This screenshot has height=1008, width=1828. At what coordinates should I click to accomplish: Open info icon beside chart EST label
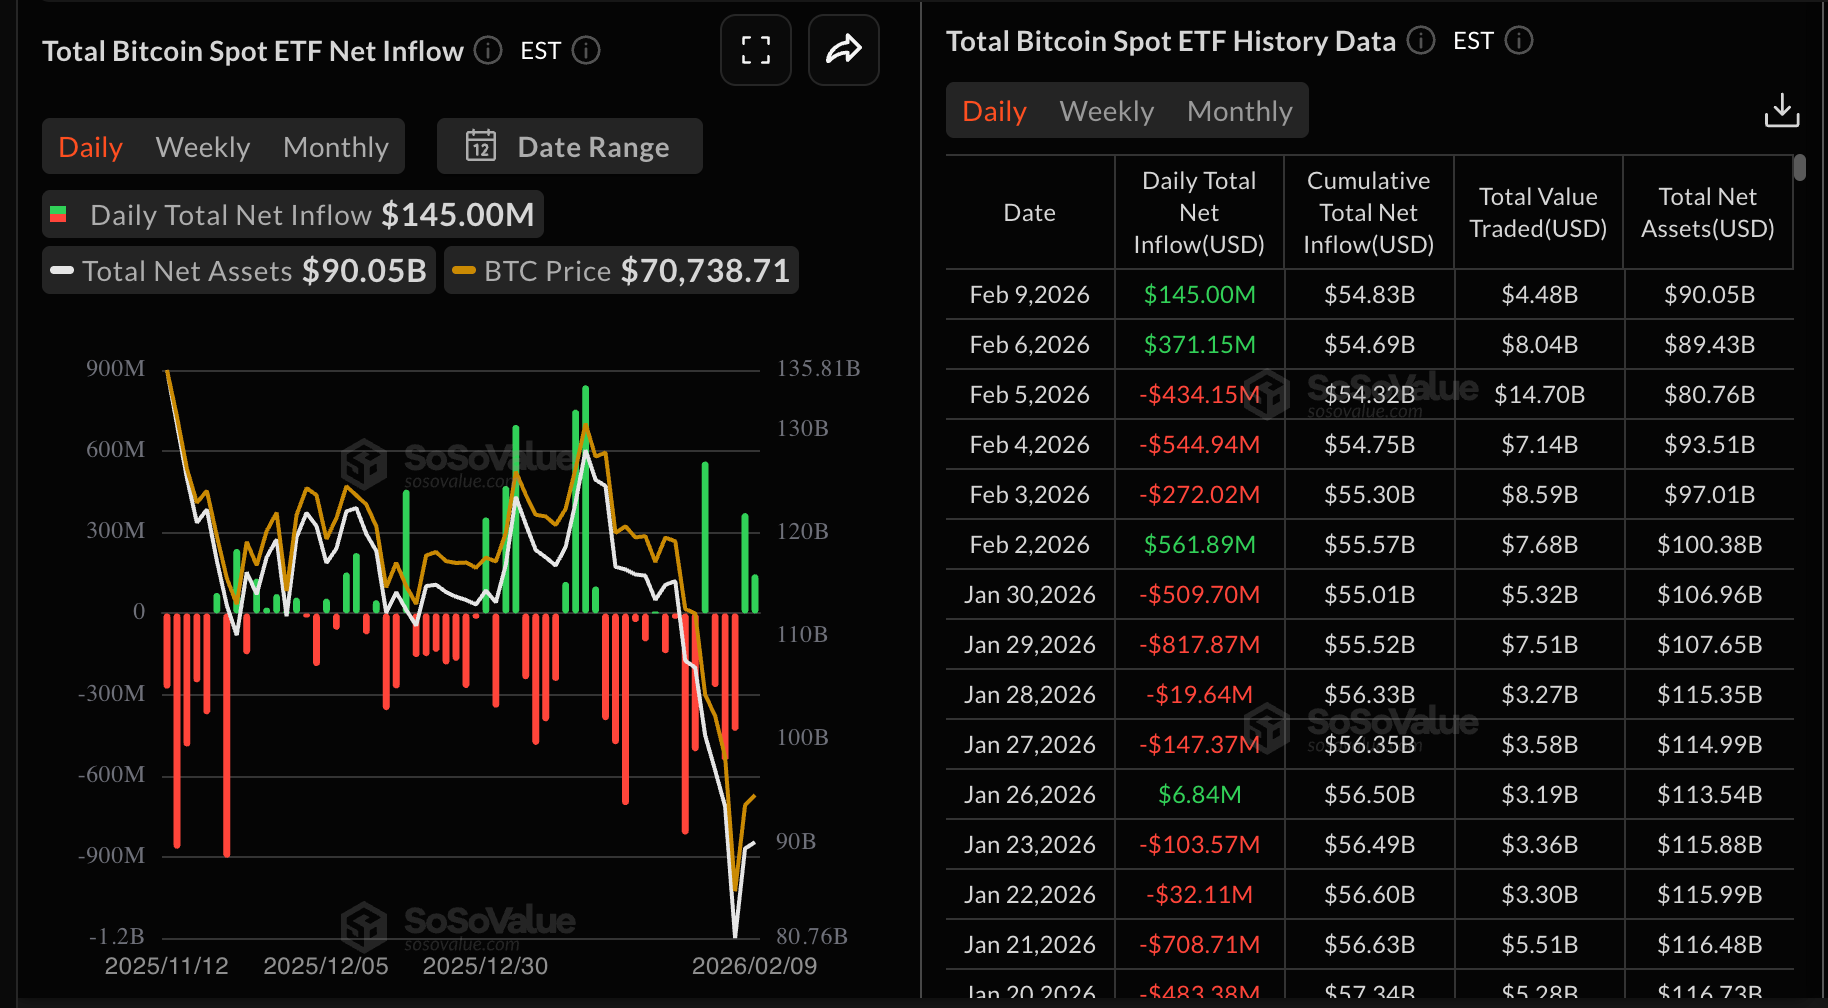[x=586, y=50]
